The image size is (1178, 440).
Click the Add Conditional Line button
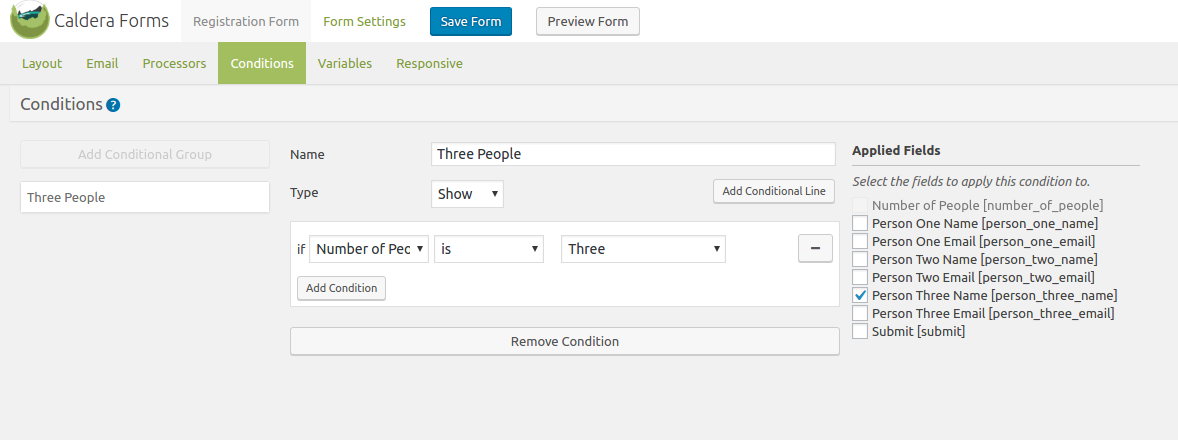point(774,191)
